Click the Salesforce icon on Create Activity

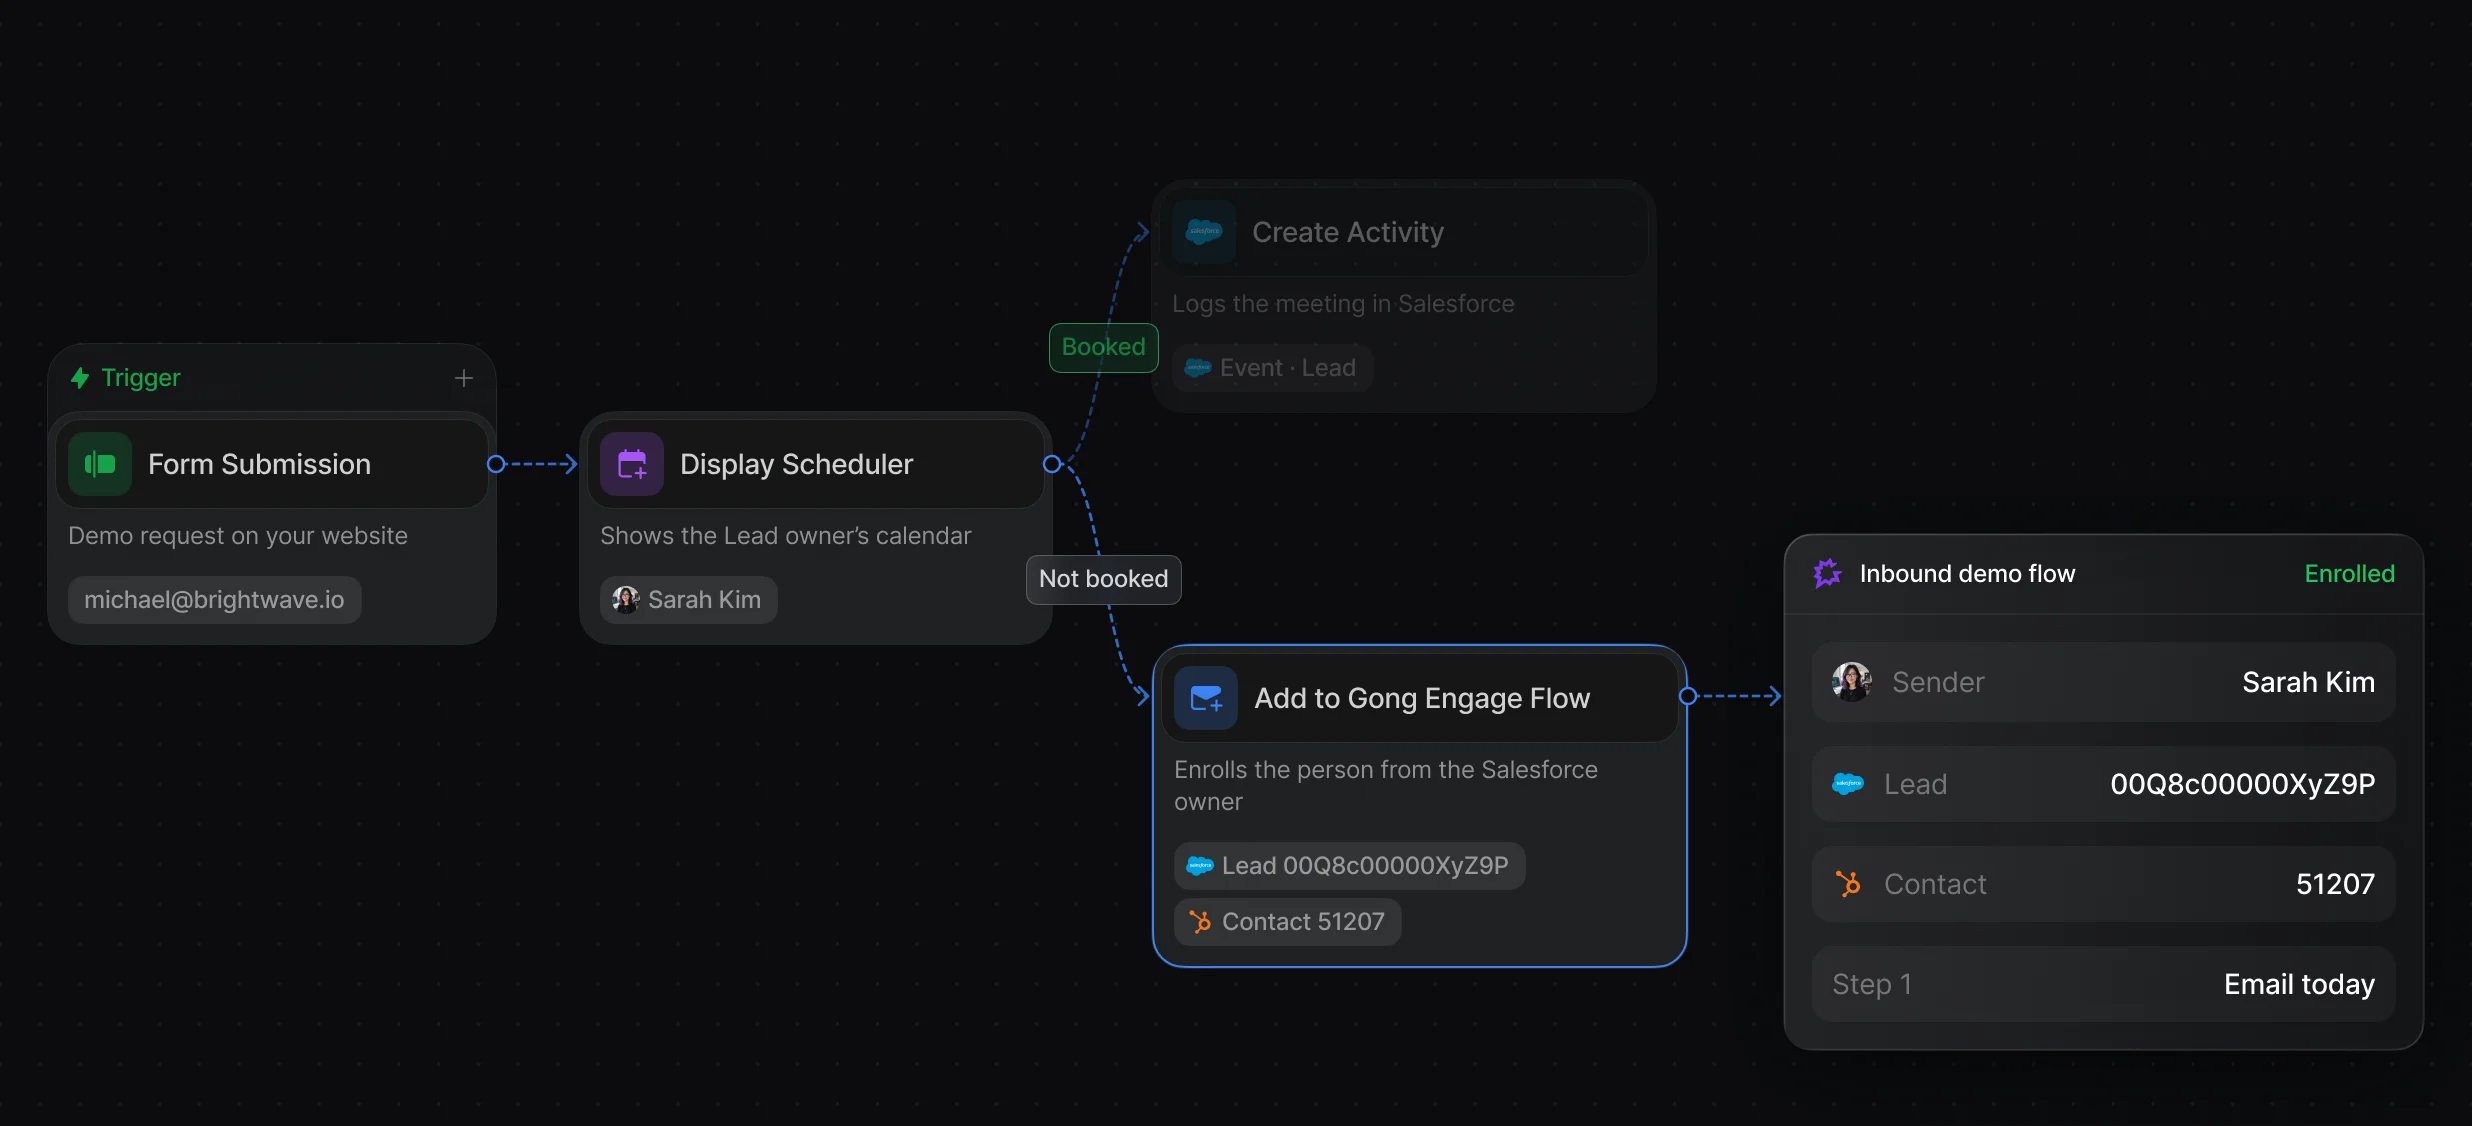pos(1204,232)
